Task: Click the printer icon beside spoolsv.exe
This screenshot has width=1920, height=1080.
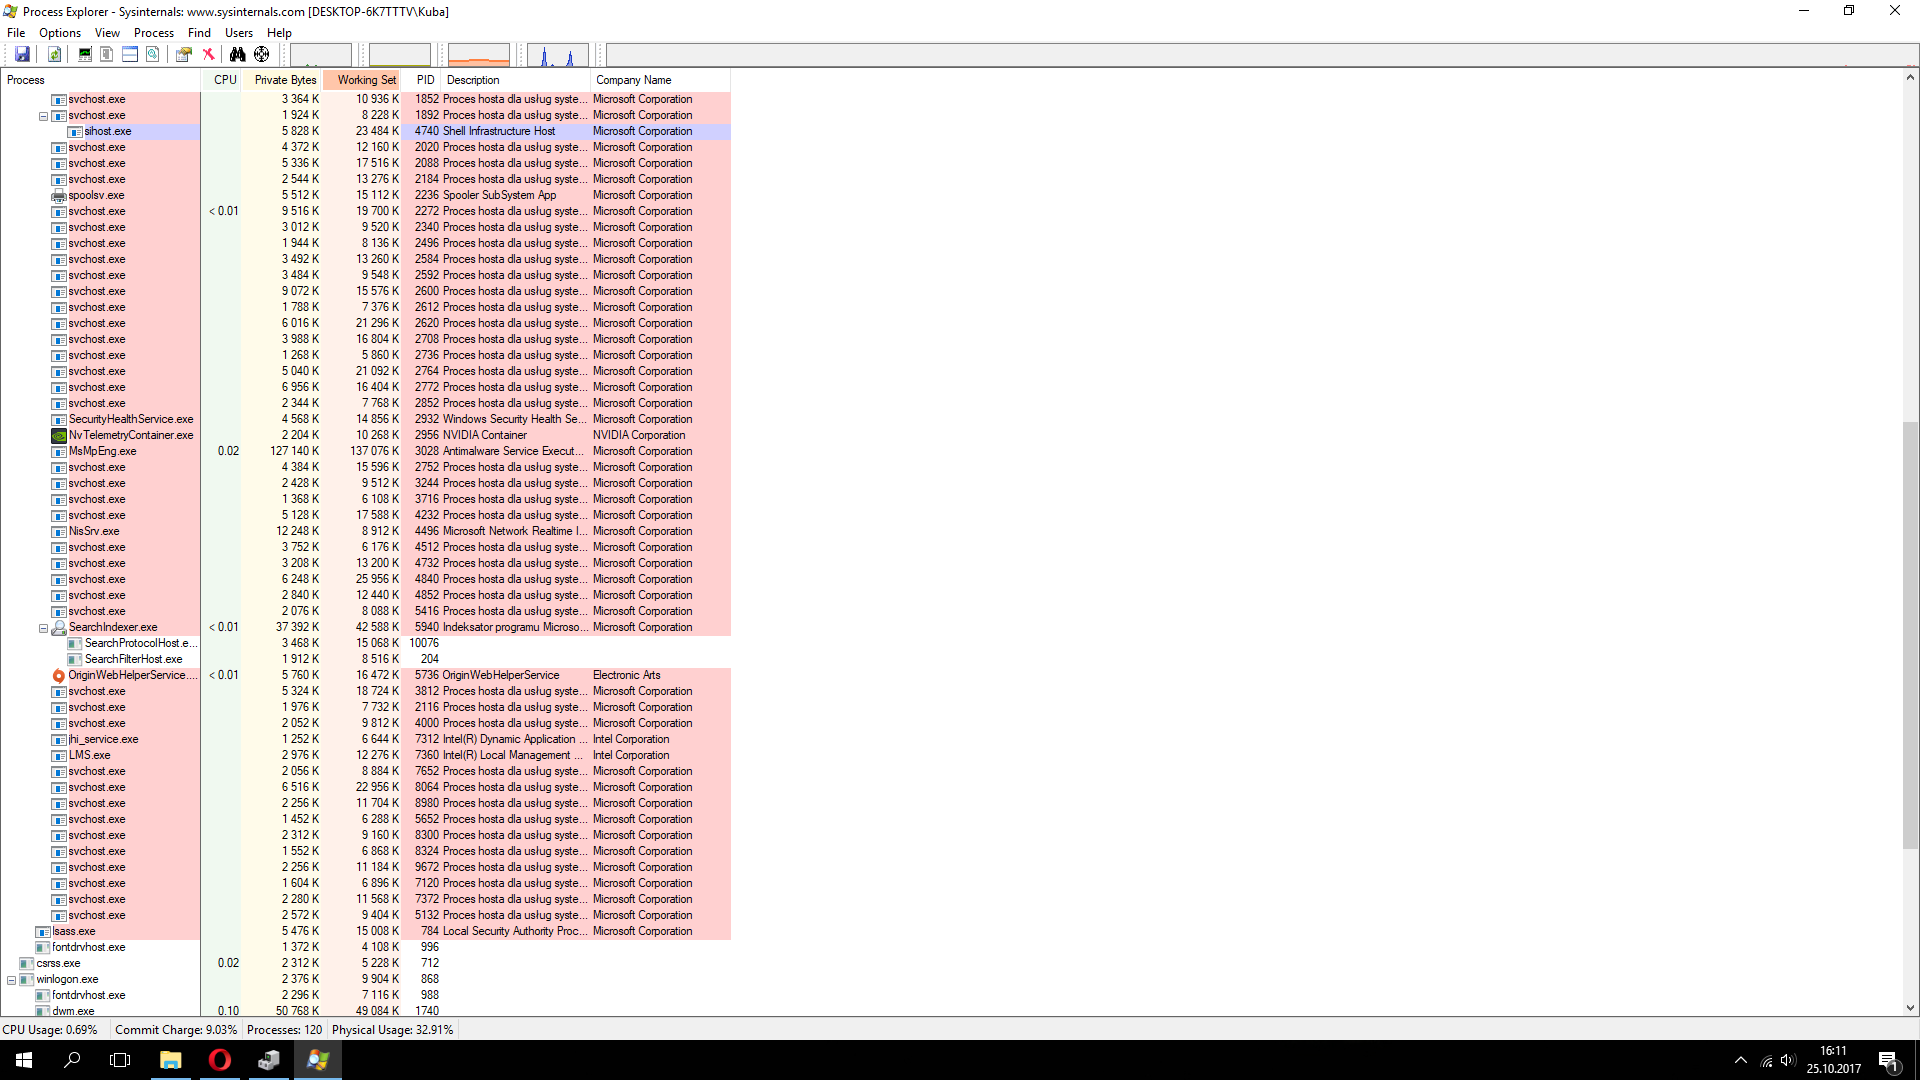Action: [x=59, y=195]
